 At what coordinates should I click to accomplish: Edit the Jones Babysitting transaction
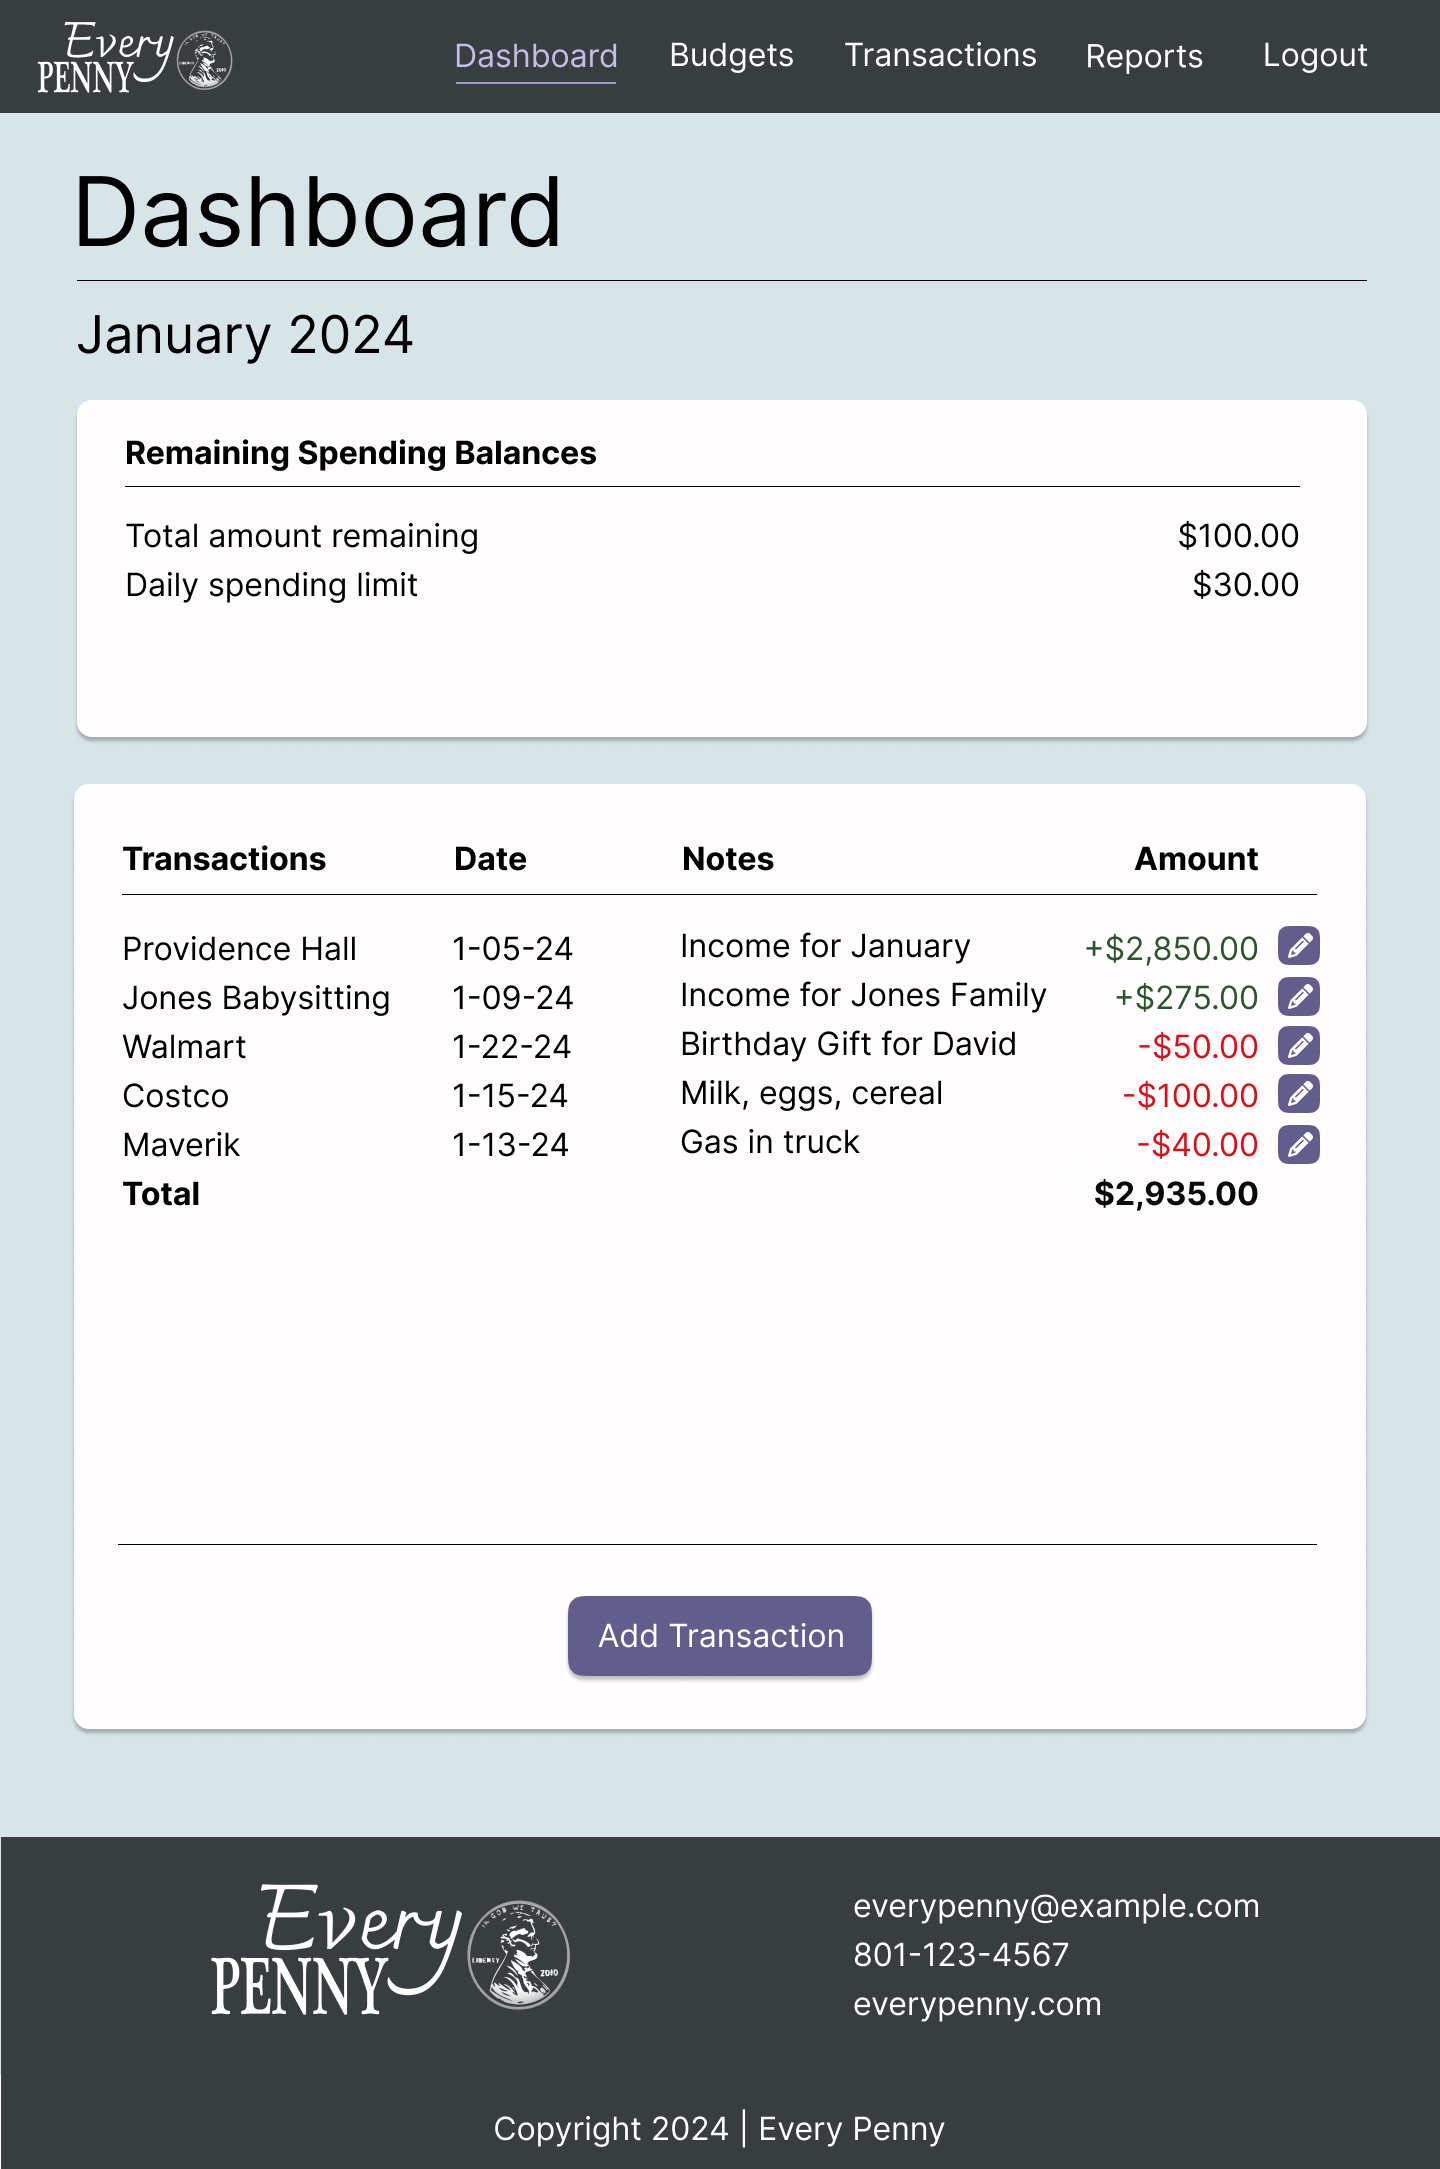pos(1298,996)
